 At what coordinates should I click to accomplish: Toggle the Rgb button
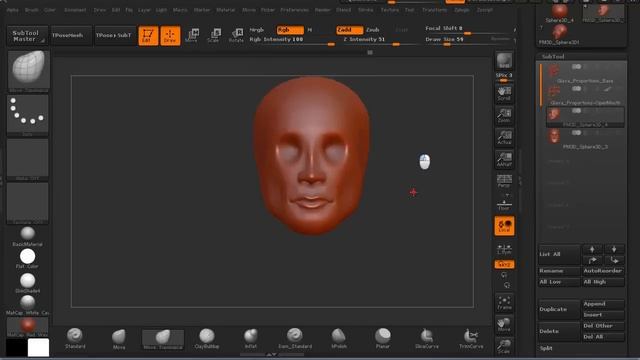[290, 30]
